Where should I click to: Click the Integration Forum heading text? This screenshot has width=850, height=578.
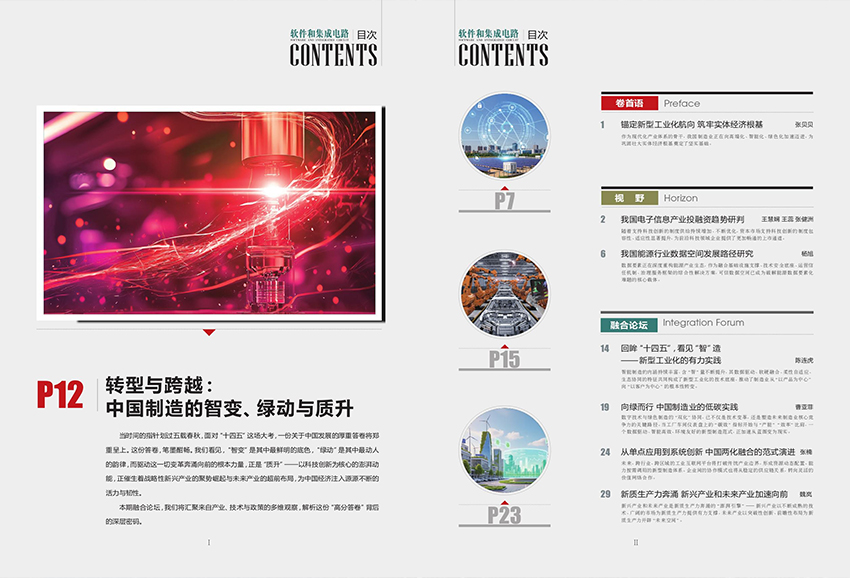click(703, 323)
